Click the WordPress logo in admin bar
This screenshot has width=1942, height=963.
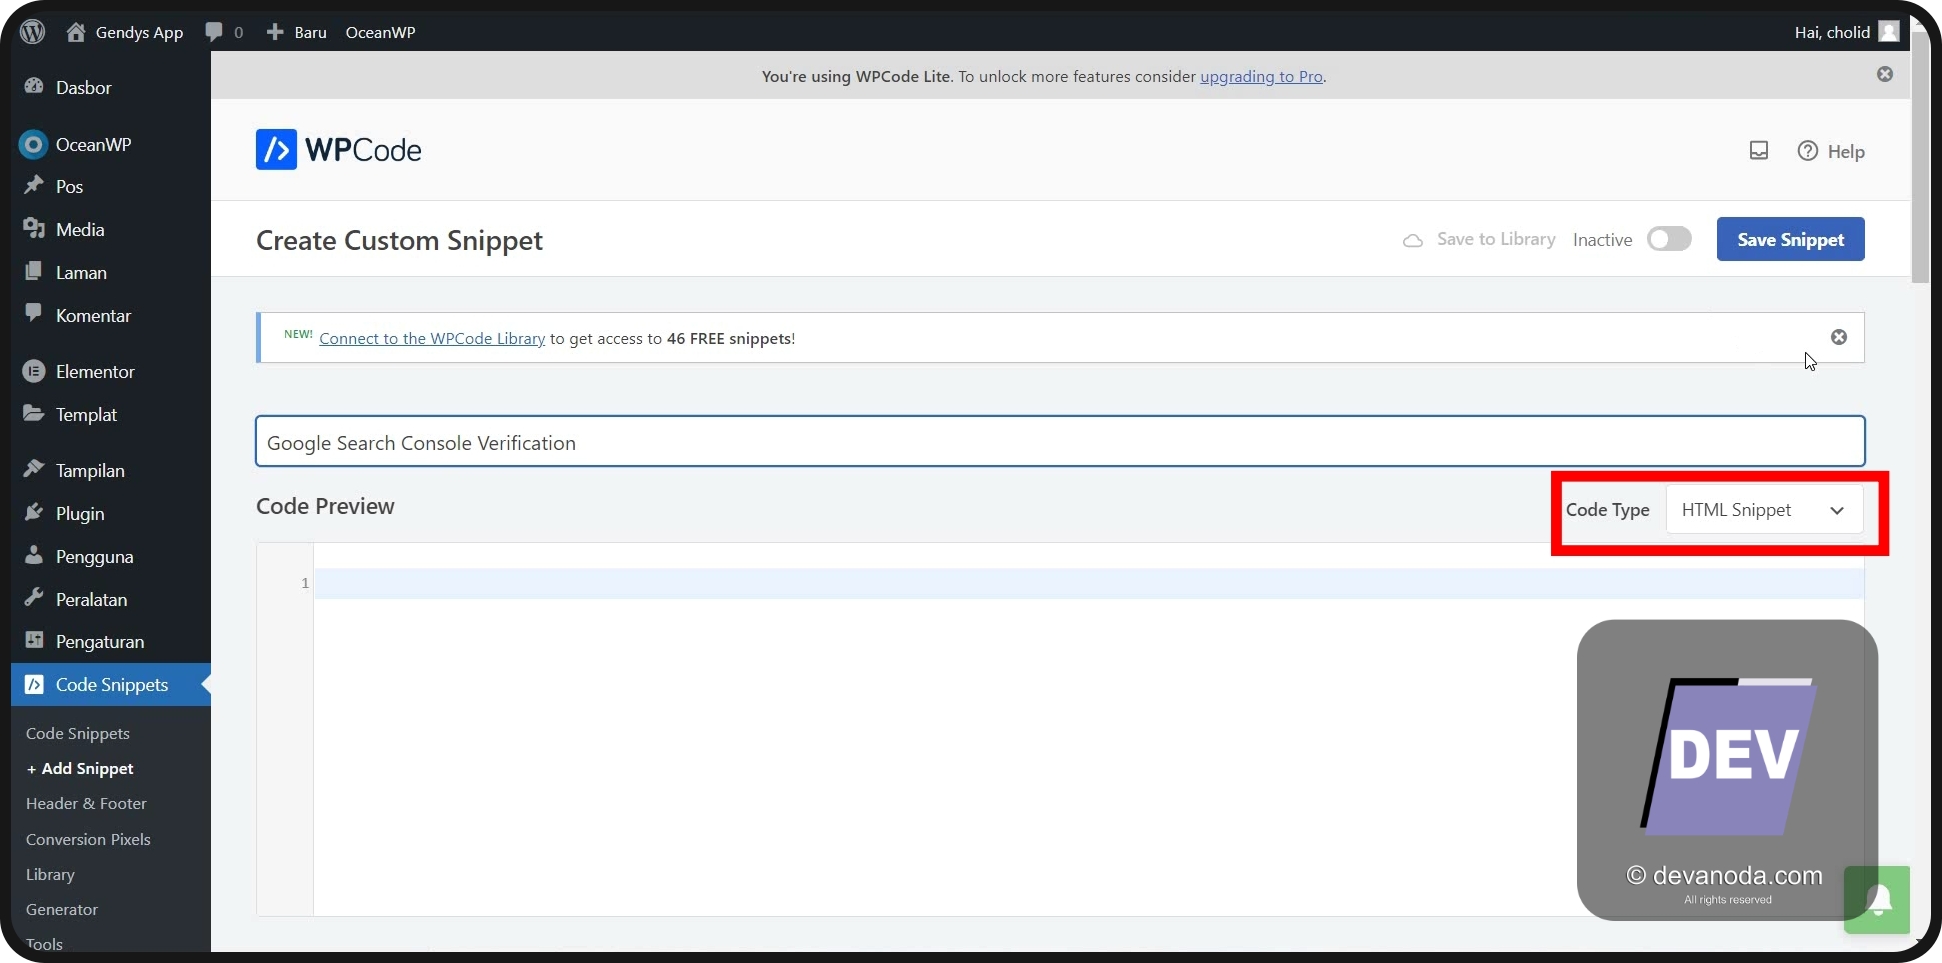pyautogui.click(x=33, y=32)
